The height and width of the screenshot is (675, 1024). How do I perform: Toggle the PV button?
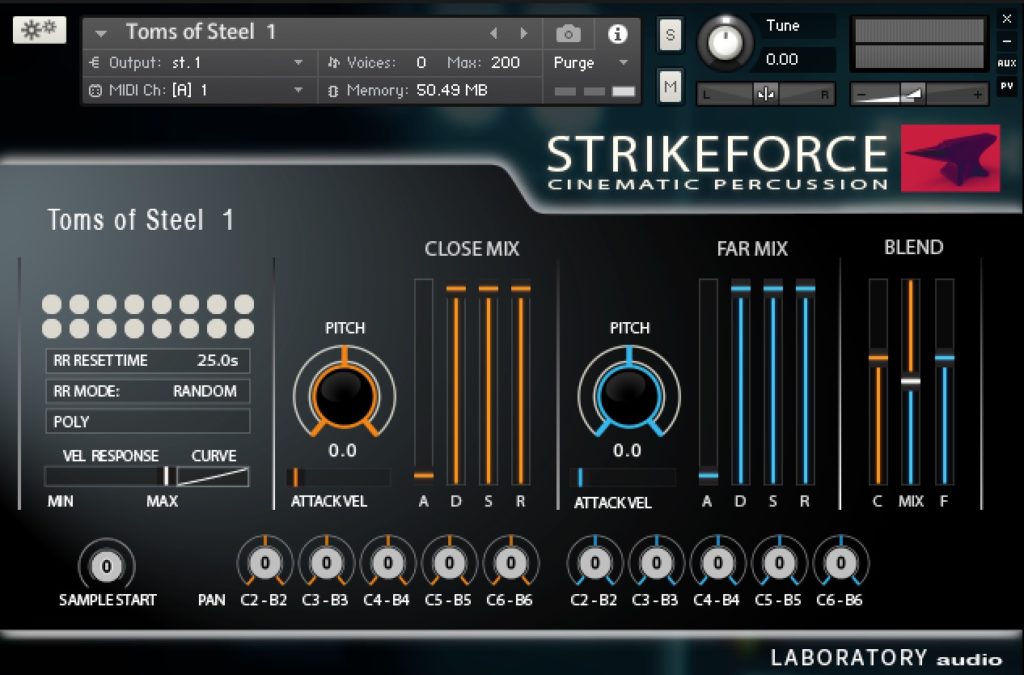coord(1006,86)
